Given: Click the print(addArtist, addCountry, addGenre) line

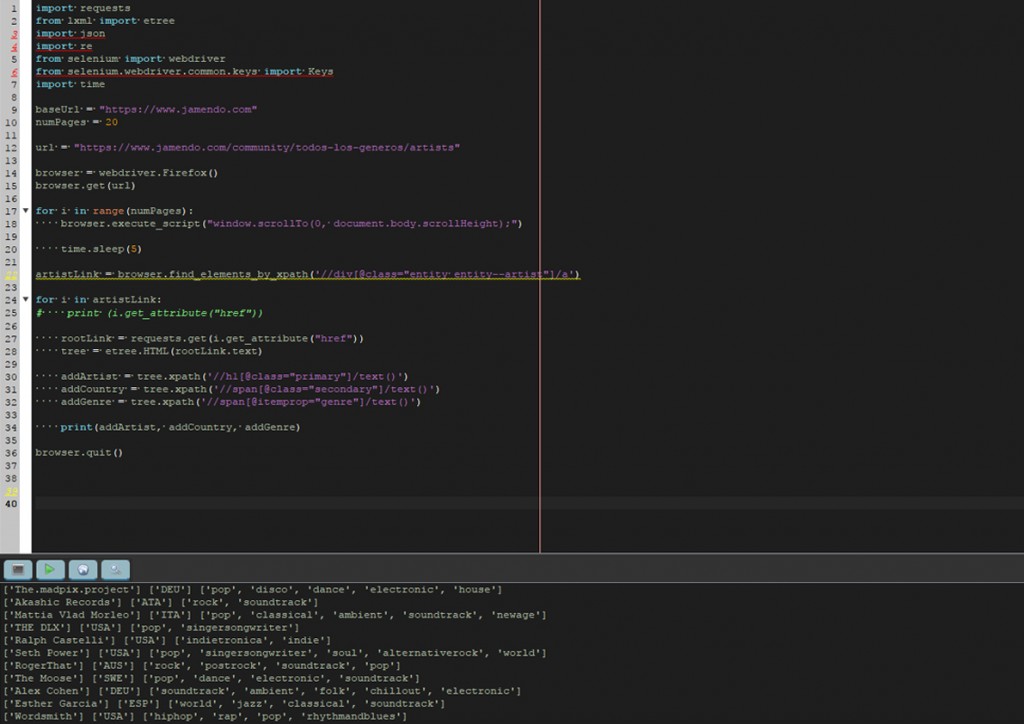Looking at the screenshot, I should pos(179,427).
